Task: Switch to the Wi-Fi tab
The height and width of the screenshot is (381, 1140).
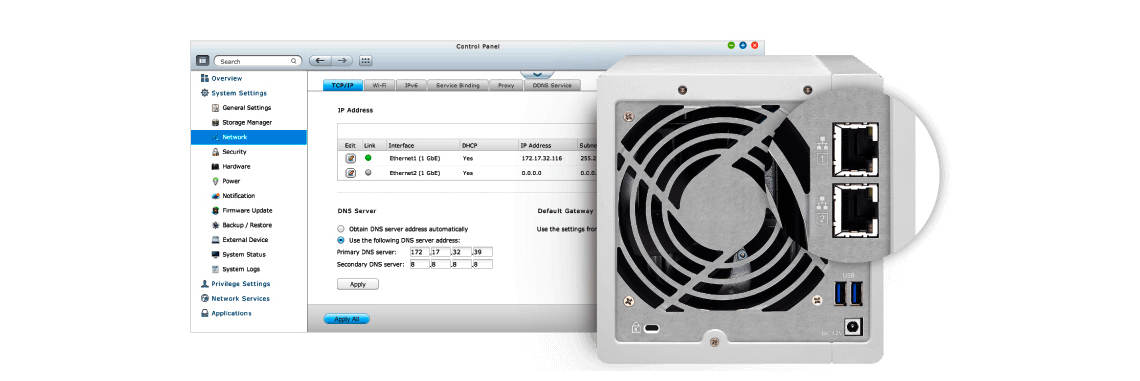Action: click(x=380, y=85)
